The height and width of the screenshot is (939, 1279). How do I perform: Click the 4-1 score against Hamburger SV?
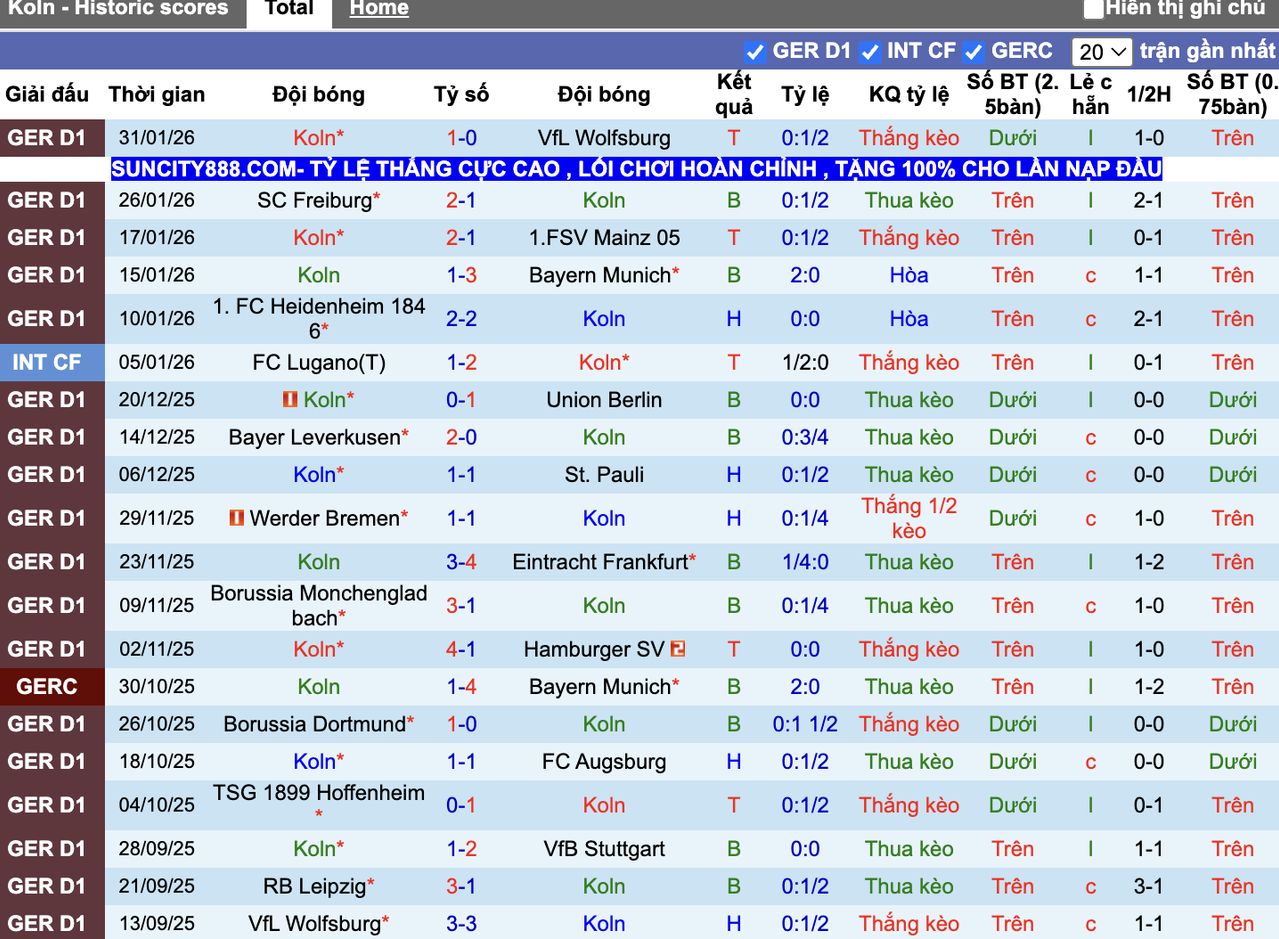click(461, 649)
